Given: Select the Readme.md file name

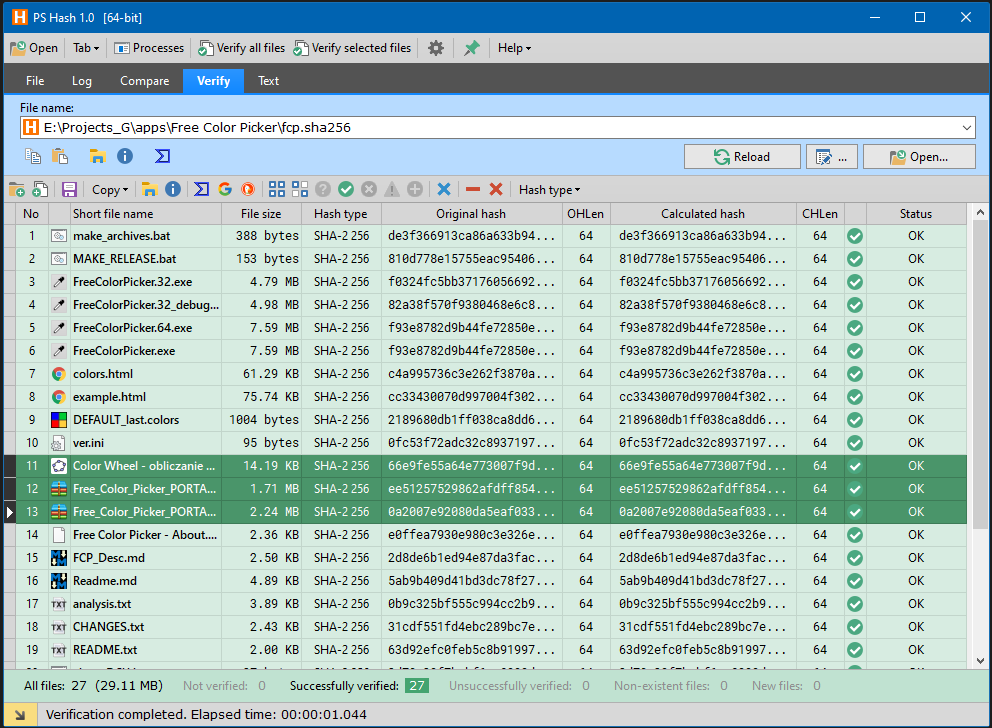Looking at the screenshot, I should coord(105,581).
